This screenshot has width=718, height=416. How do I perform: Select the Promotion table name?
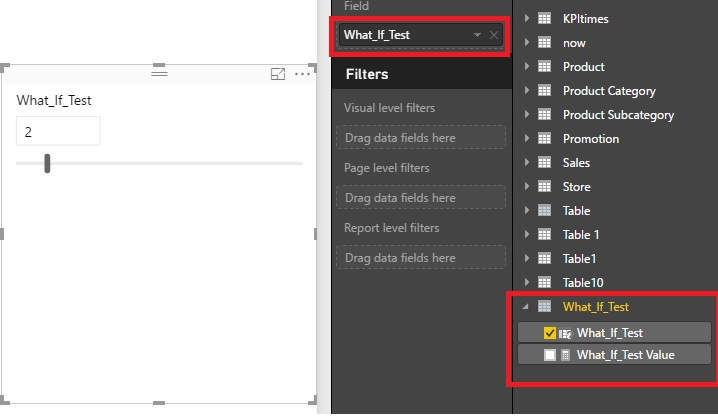pyautogui.click(x=591, y=139)
